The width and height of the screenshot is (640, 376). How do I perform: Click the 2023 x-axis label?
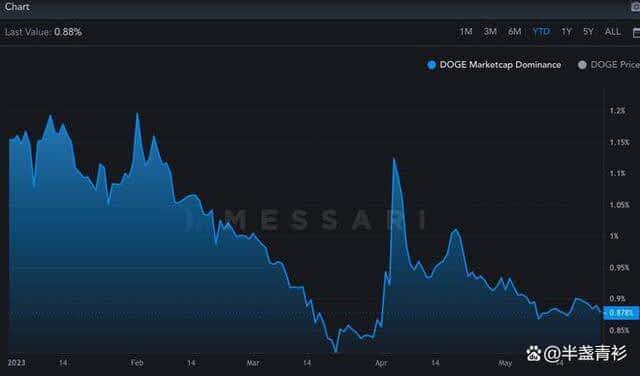[16, 363]
